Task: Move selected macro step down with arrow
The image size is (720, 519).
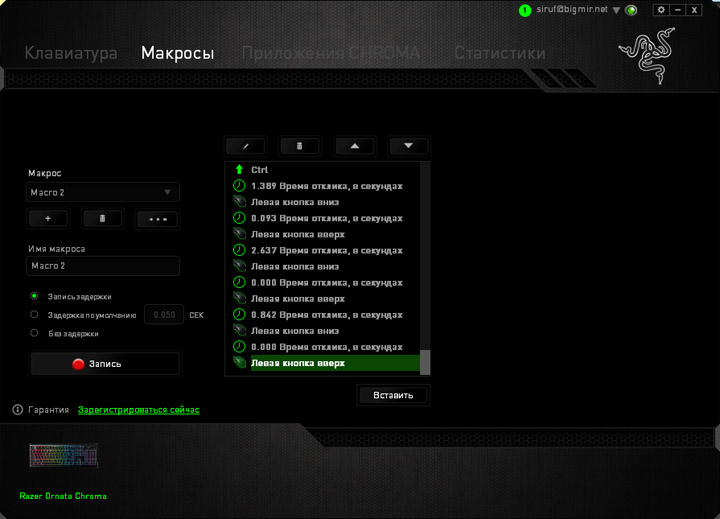Action: pos(409,147)
